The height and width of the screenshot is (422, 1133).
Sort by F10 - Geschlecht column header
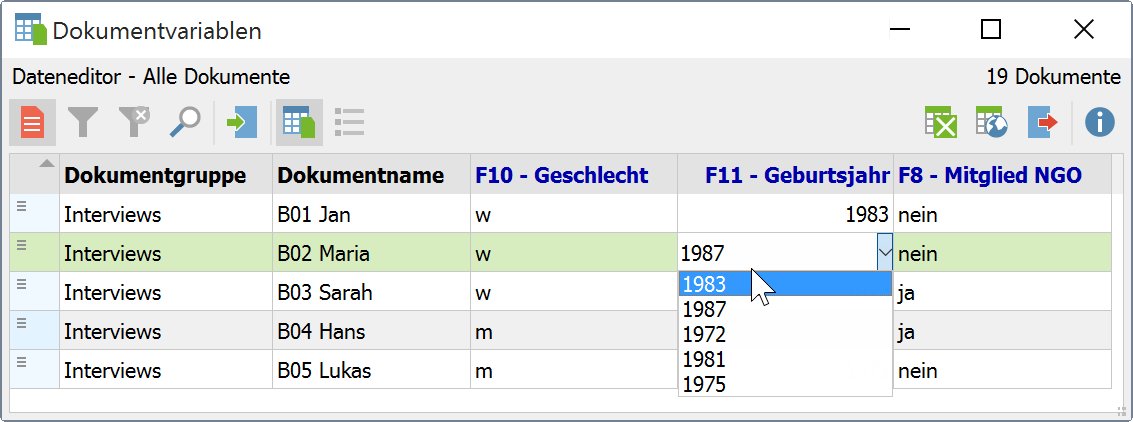(574, 174)
